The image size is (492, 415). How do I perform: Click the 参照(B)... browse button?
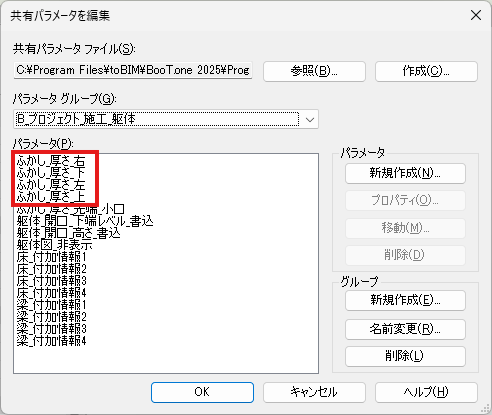coord(314,71)
